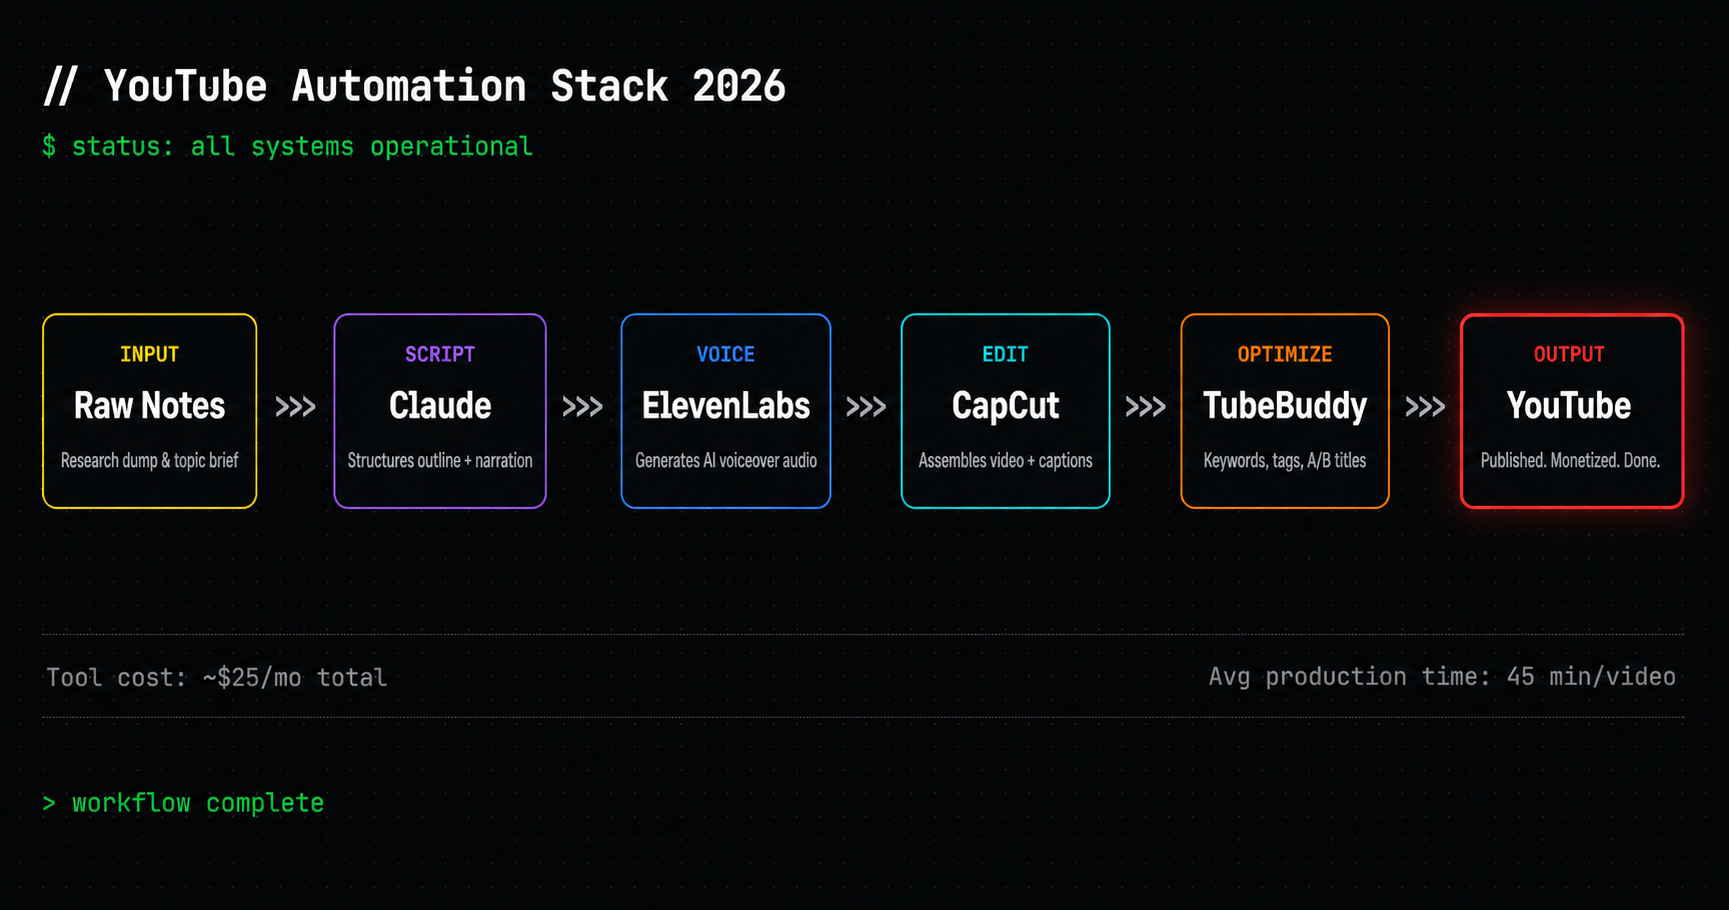Click "Structures outline + narration" description
This screenshot has height=910, width=1729.
pyautogui.click(x=440, y=460)
